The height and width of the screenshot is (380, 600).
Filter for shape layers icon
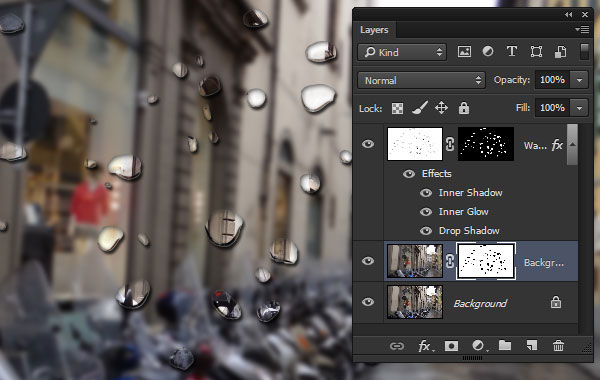point(536,52)
